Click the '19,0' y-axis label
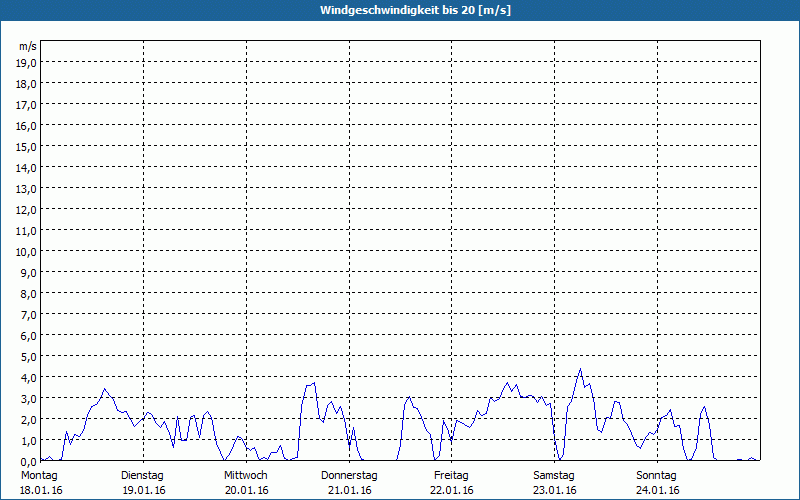Viewport: 800px width, 500px height. 27,63
